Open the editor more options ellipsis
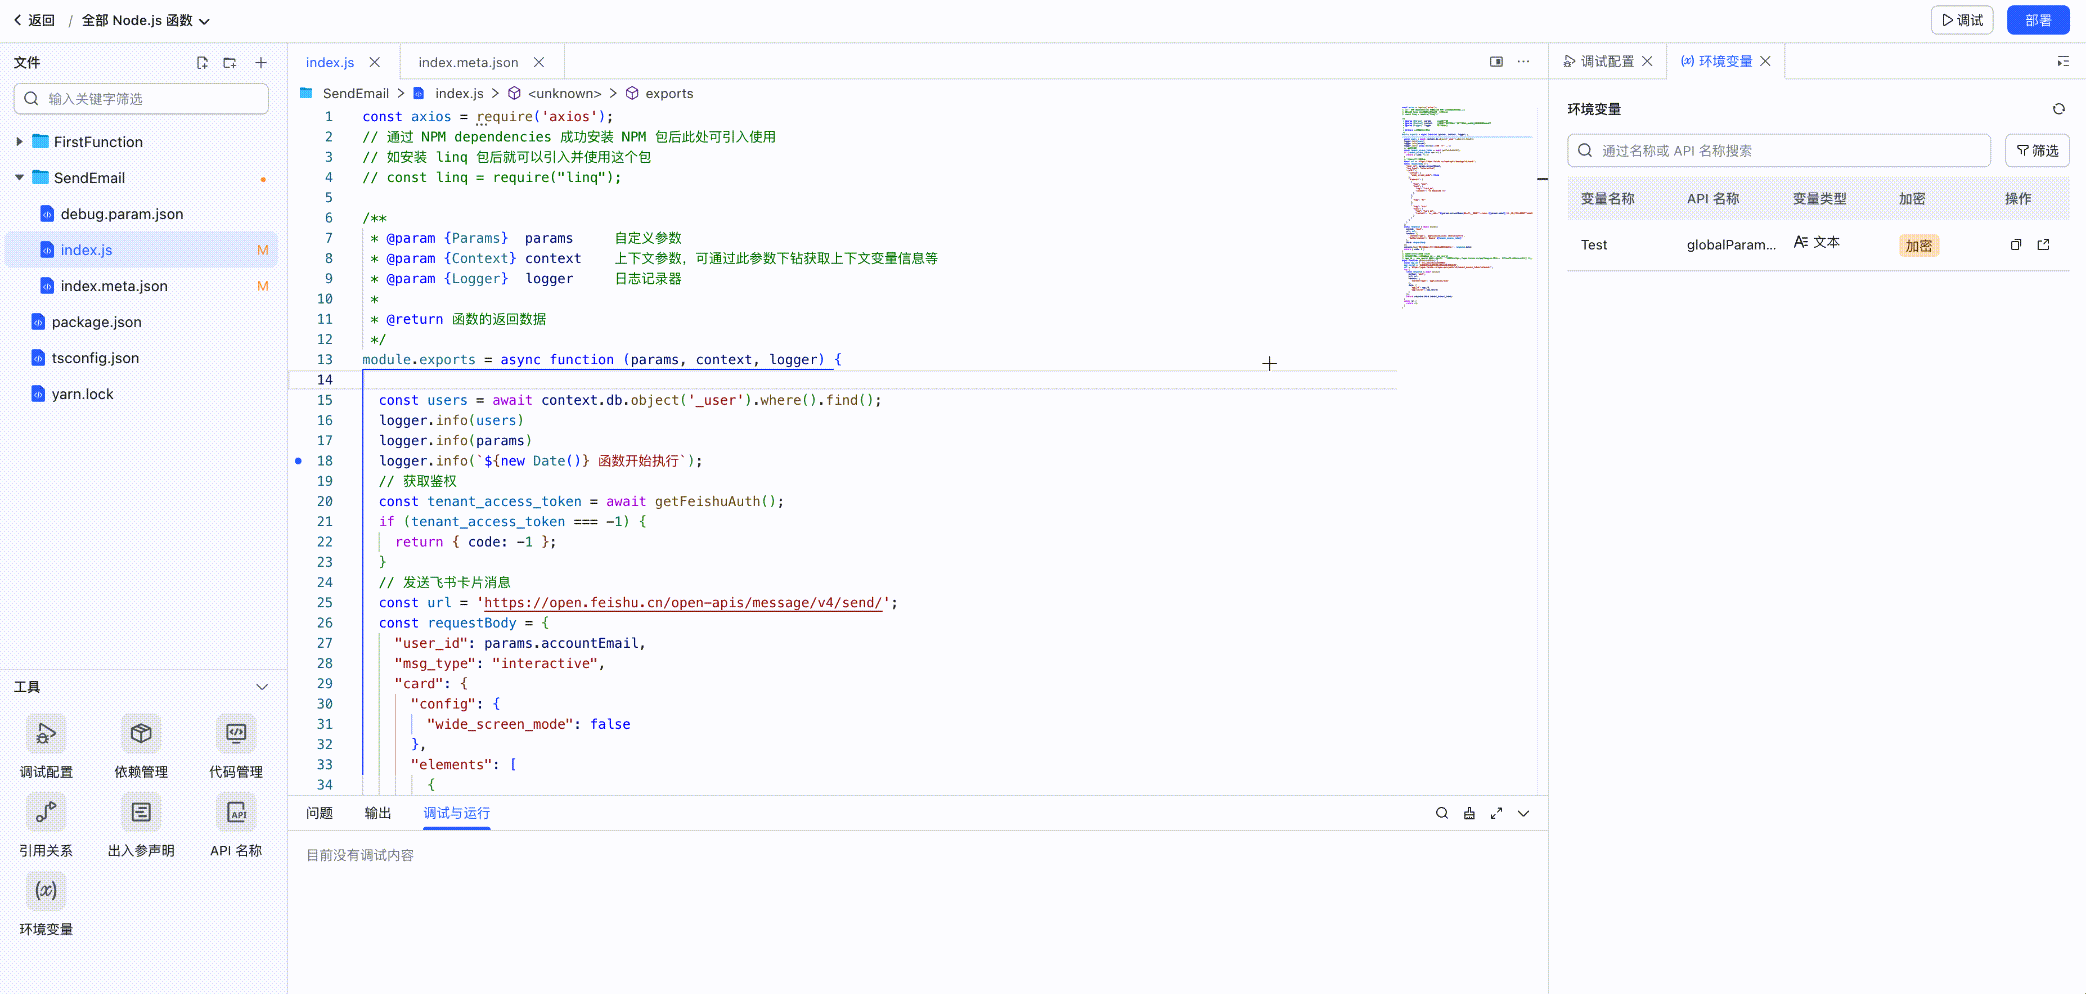2086x994 pixels. [1523, 62]
